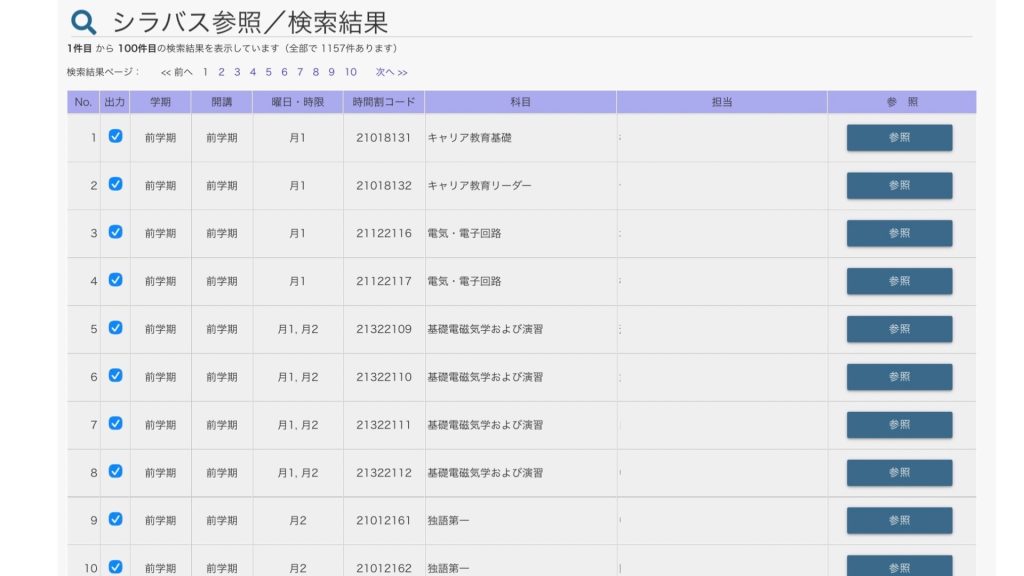Click the 時間割コード column header

(384, 102)
